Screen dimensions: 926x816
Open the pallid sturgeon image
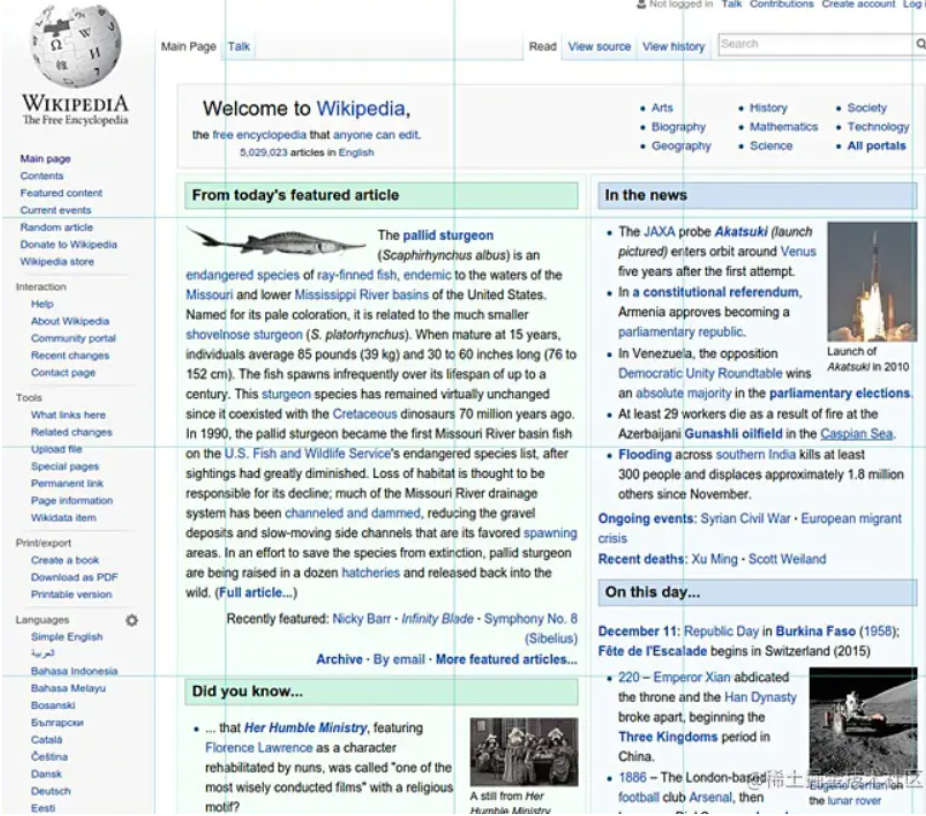(x=276, y=241)
